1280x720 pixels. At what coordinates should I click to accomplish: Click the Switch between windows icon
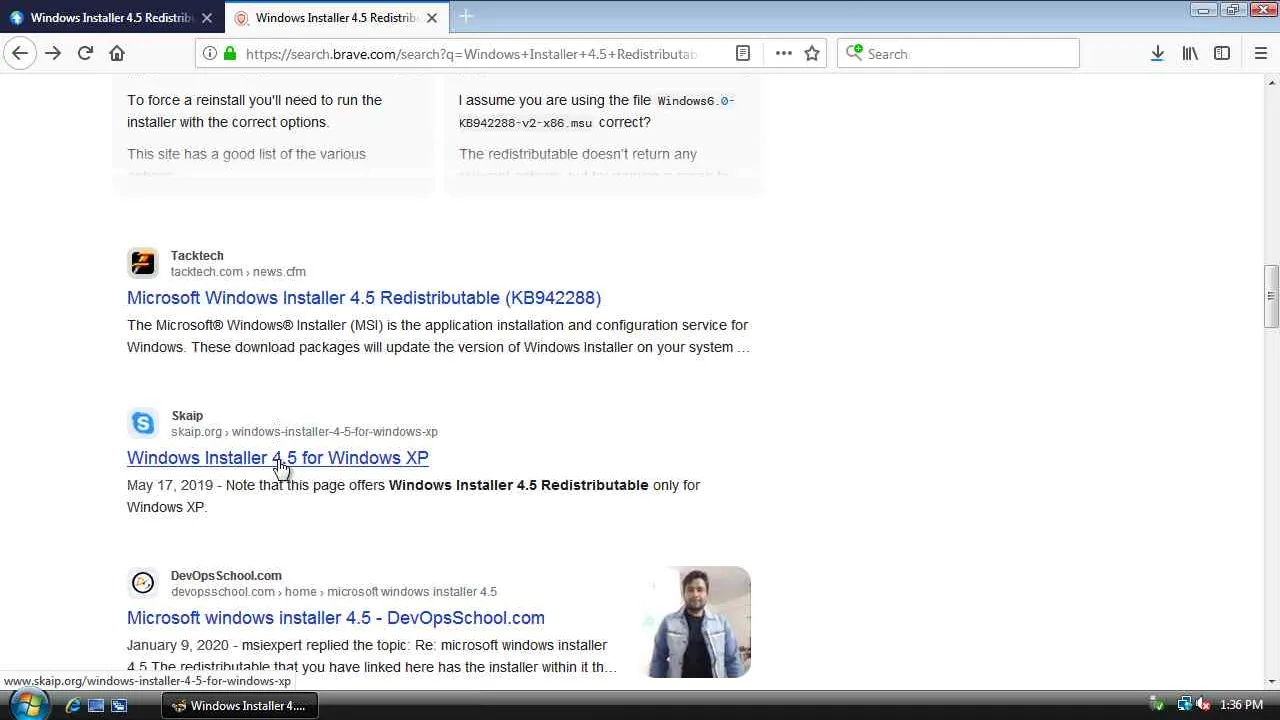tap(119, 705)
